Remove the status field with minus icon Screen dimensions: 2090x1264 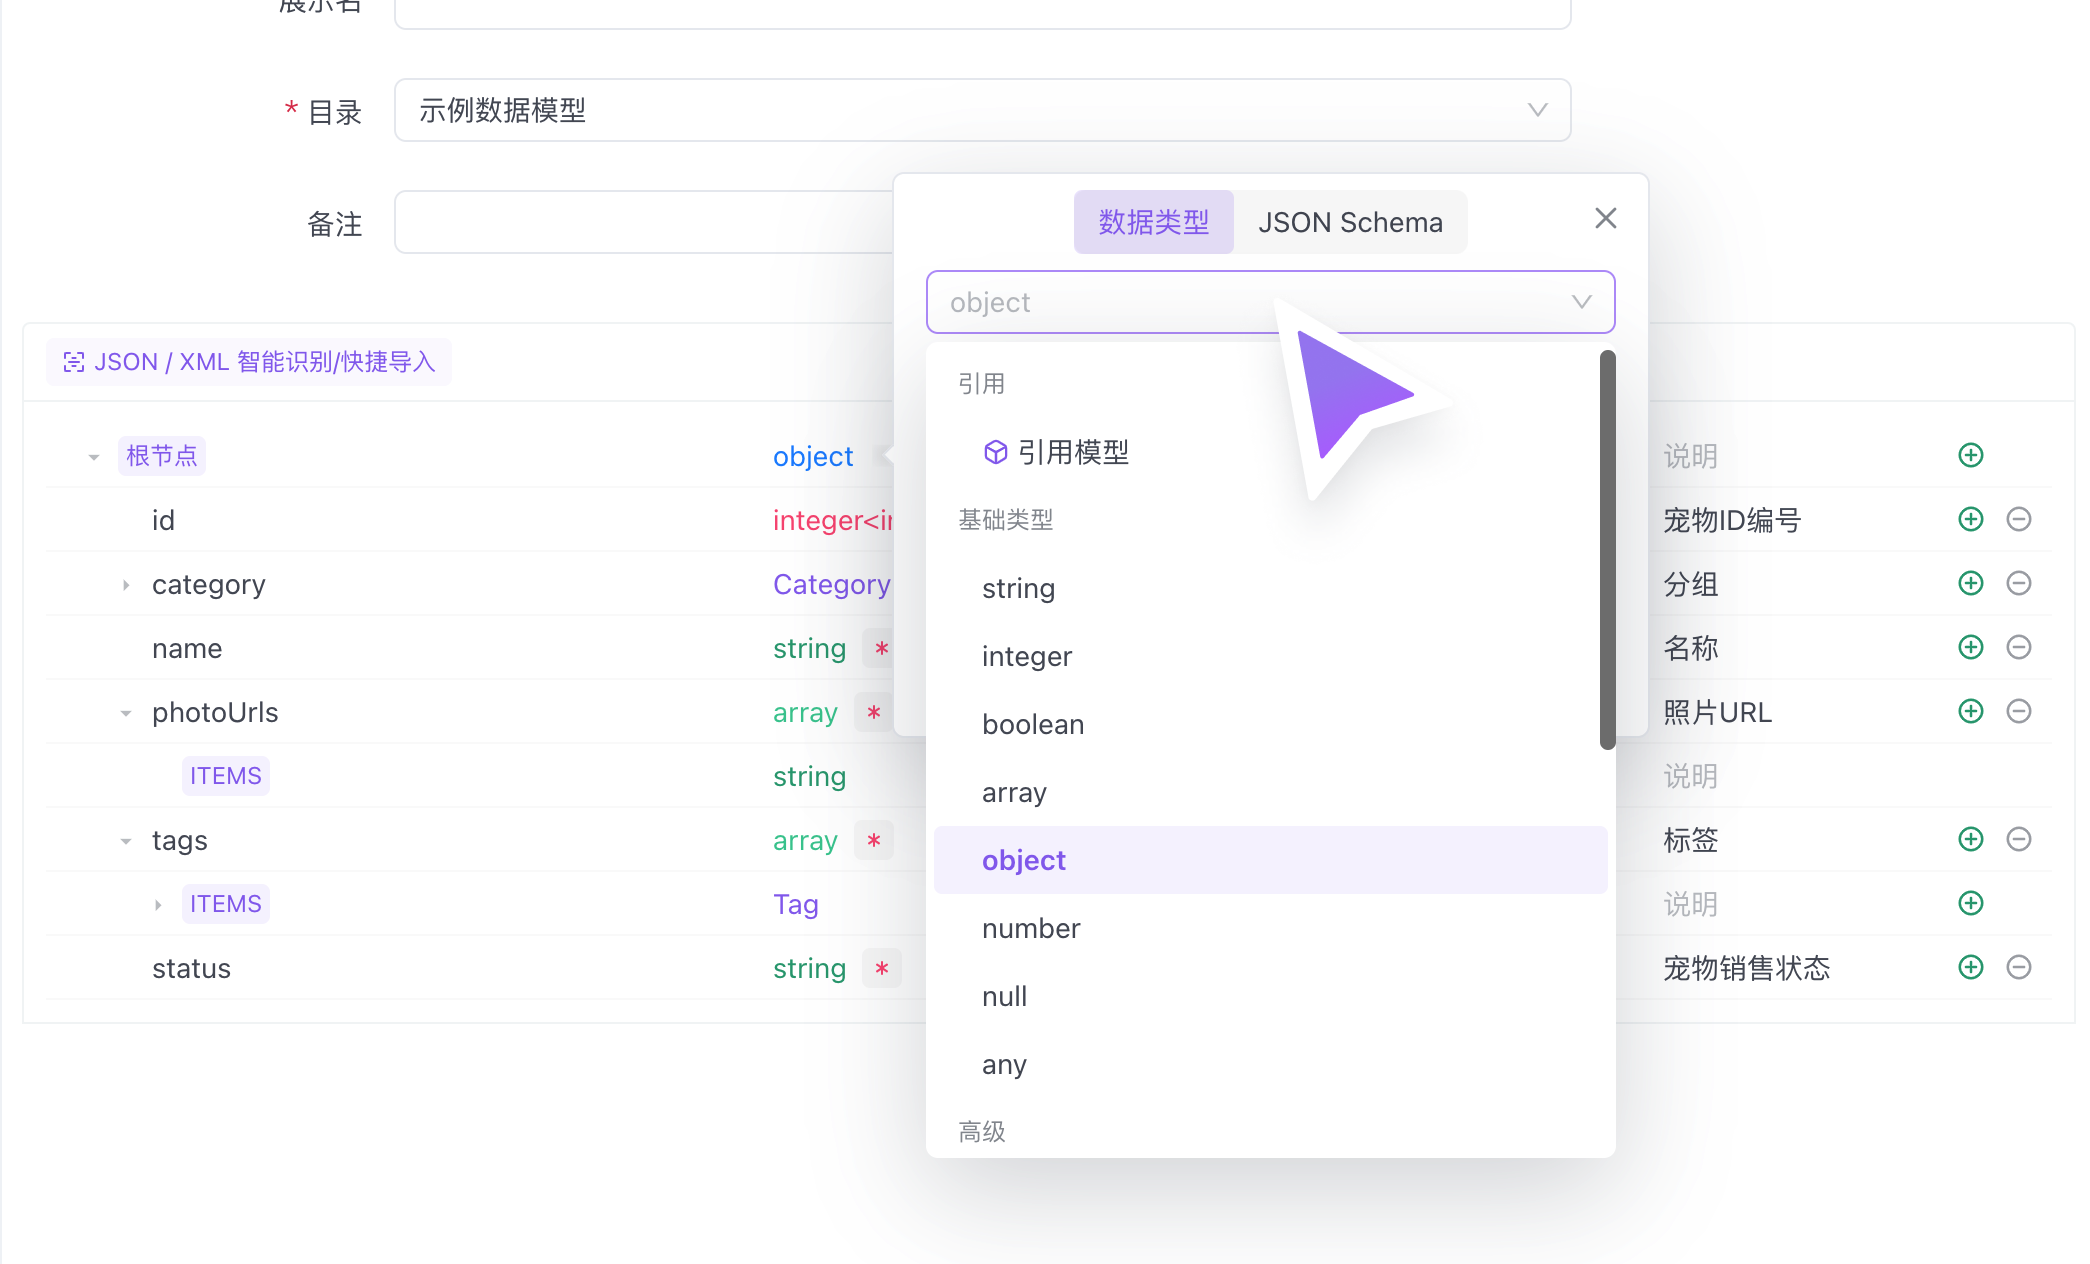[2018, 967]
